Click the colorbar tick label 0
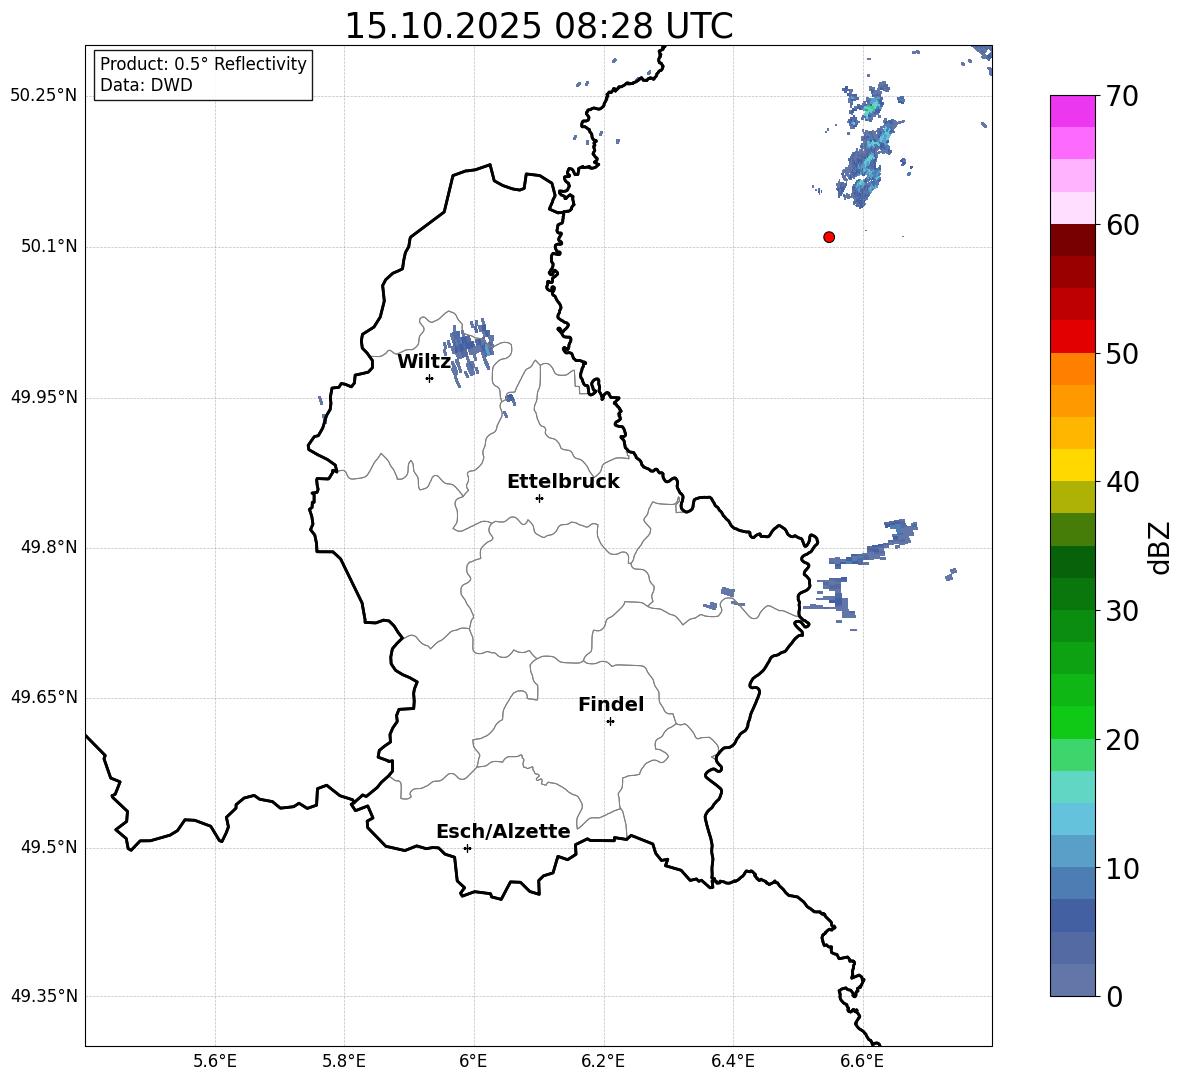The image size is (1184, 1081). [x=1114, y=997]
